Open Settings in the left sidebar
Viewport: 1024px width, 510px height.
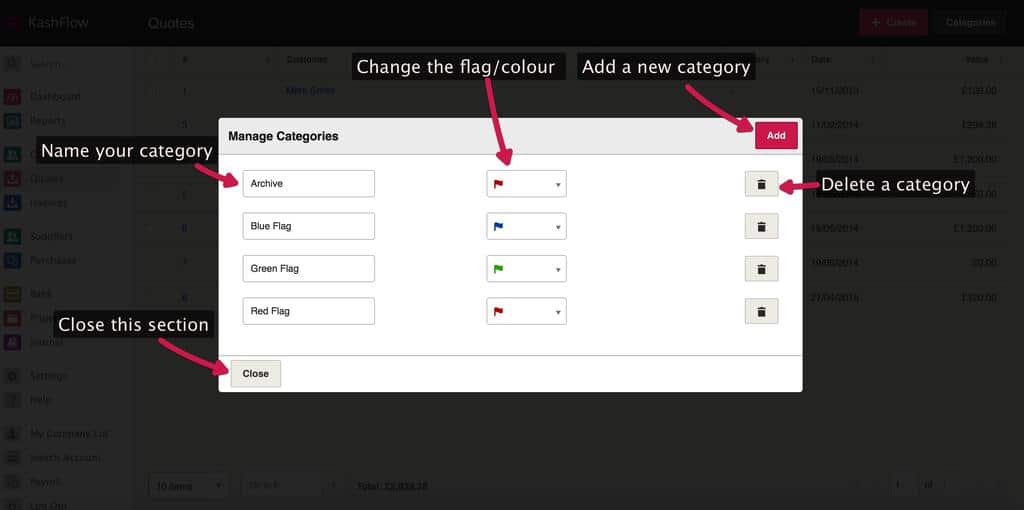click(48, 376)
